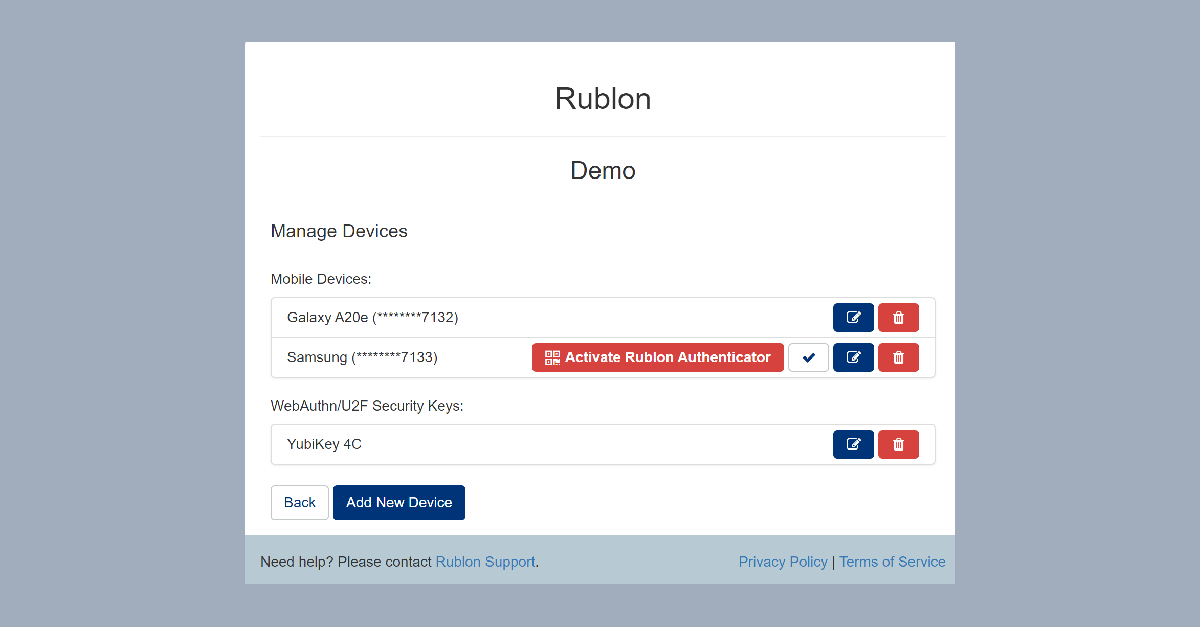Delete the YubiKey 4C security key
1200x627 pixels.
click(898, 444)
